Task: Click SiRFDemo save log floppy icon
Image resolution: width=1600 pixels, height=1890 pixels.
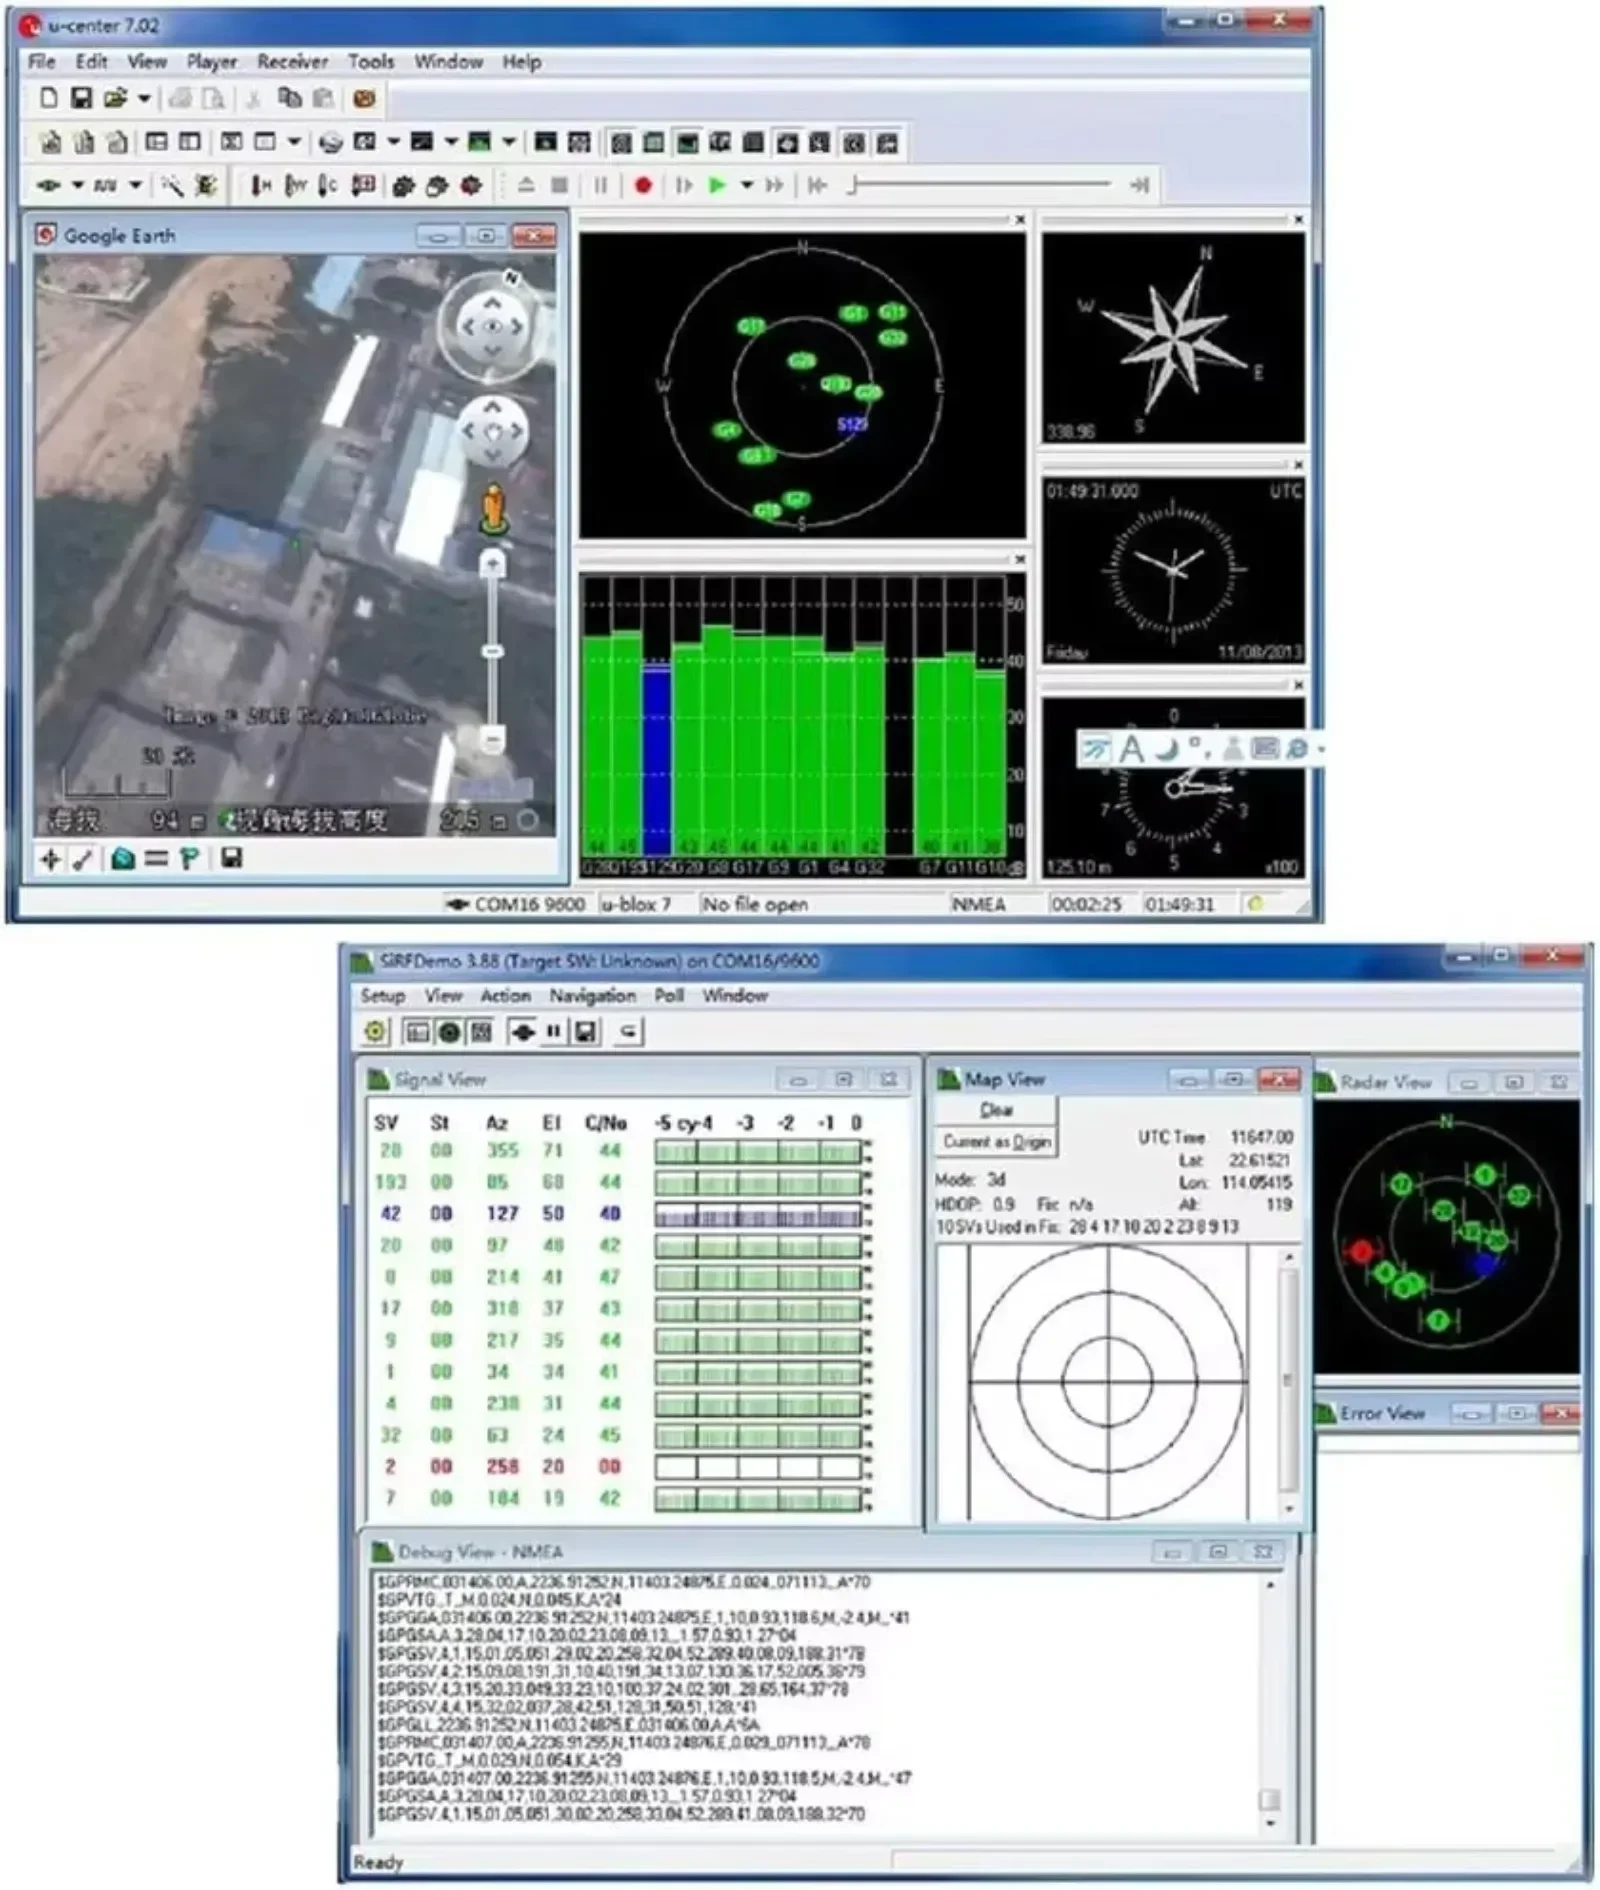Action: [x=585, y=1031]
